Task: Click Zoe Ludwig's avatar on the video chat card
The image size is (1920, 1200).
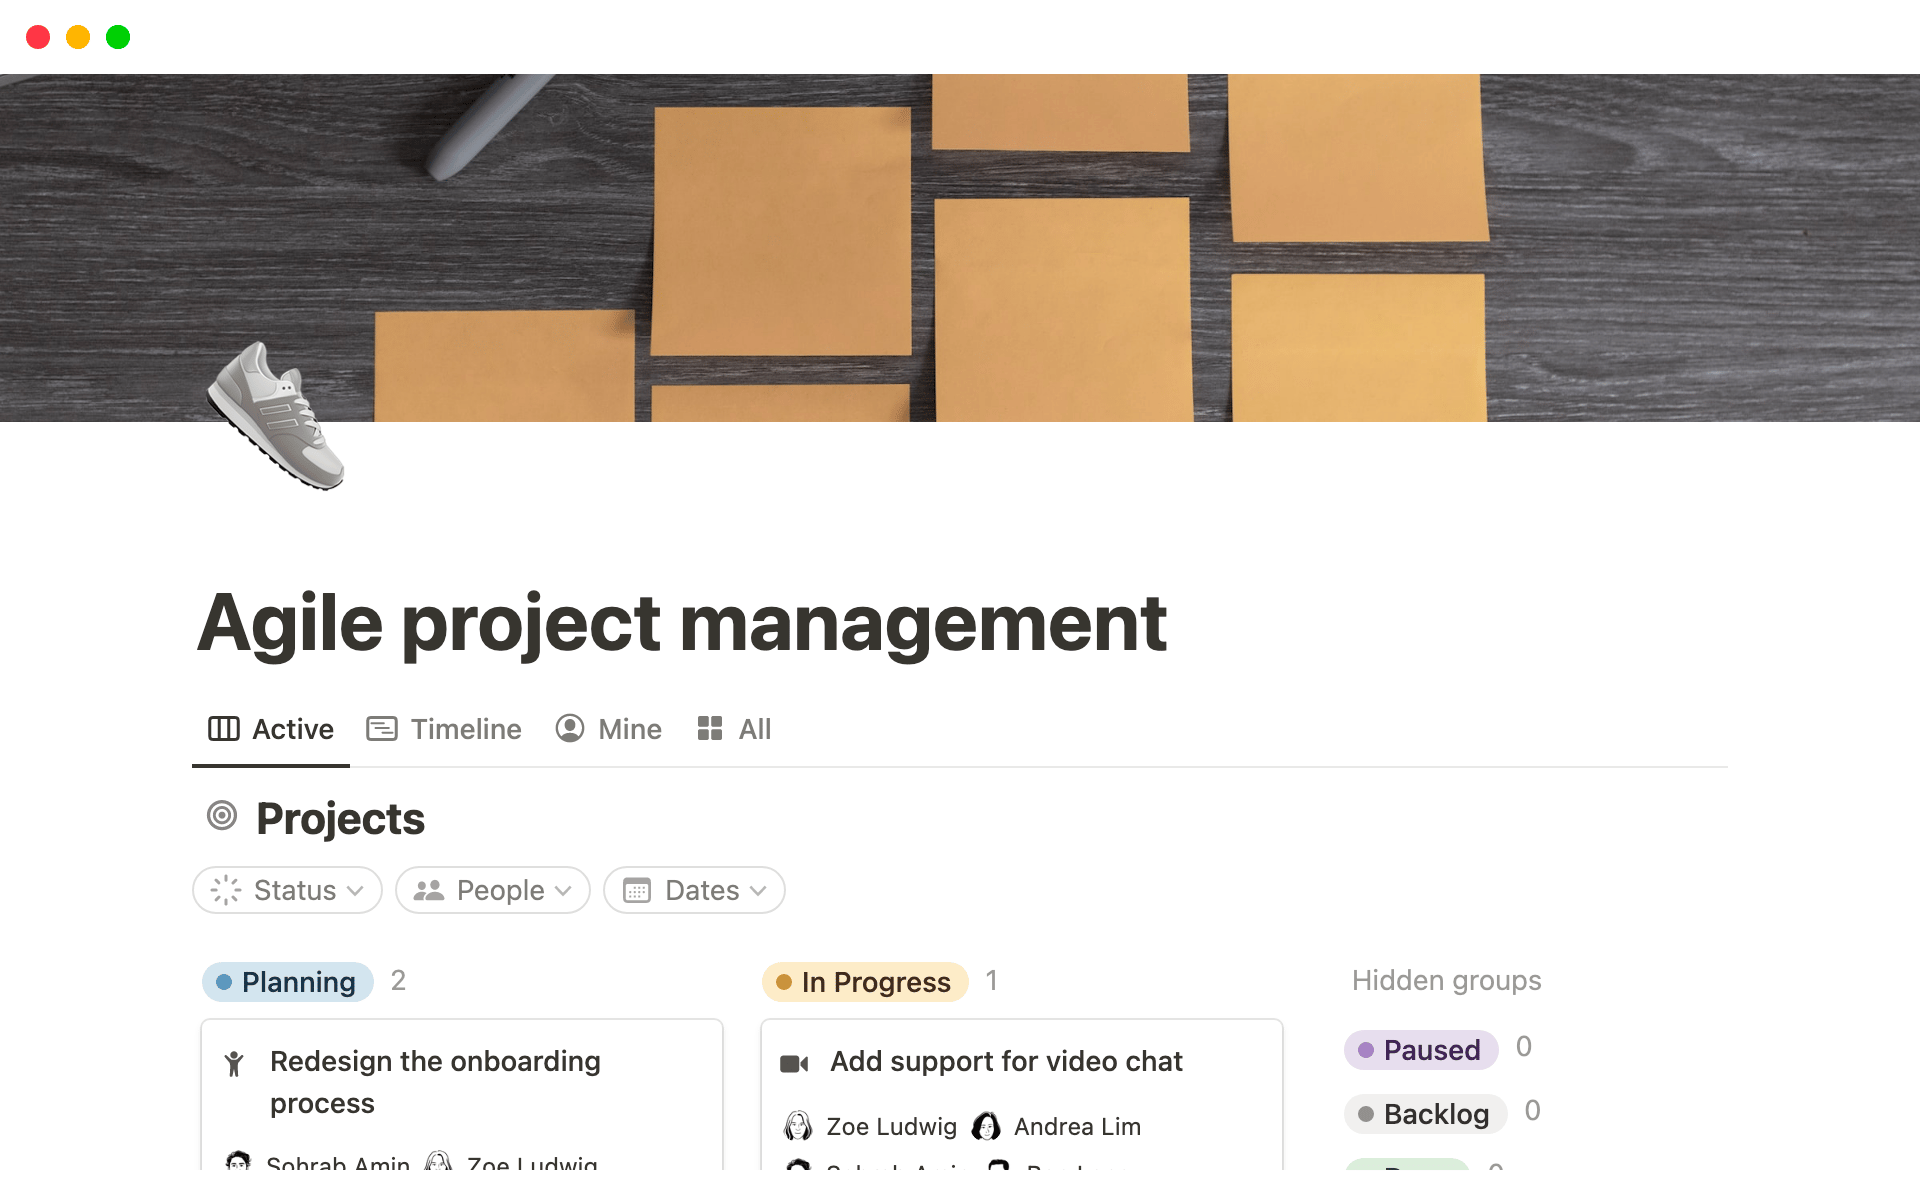Action: coord(797,1126)
